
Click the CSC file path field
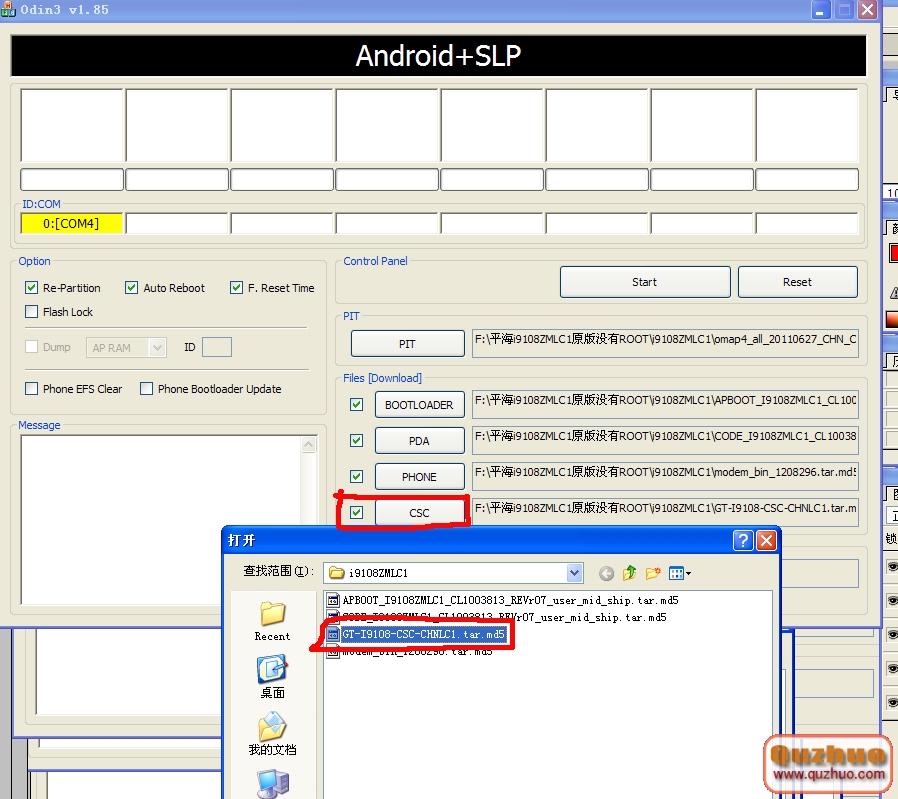click(x=665, y=512)
